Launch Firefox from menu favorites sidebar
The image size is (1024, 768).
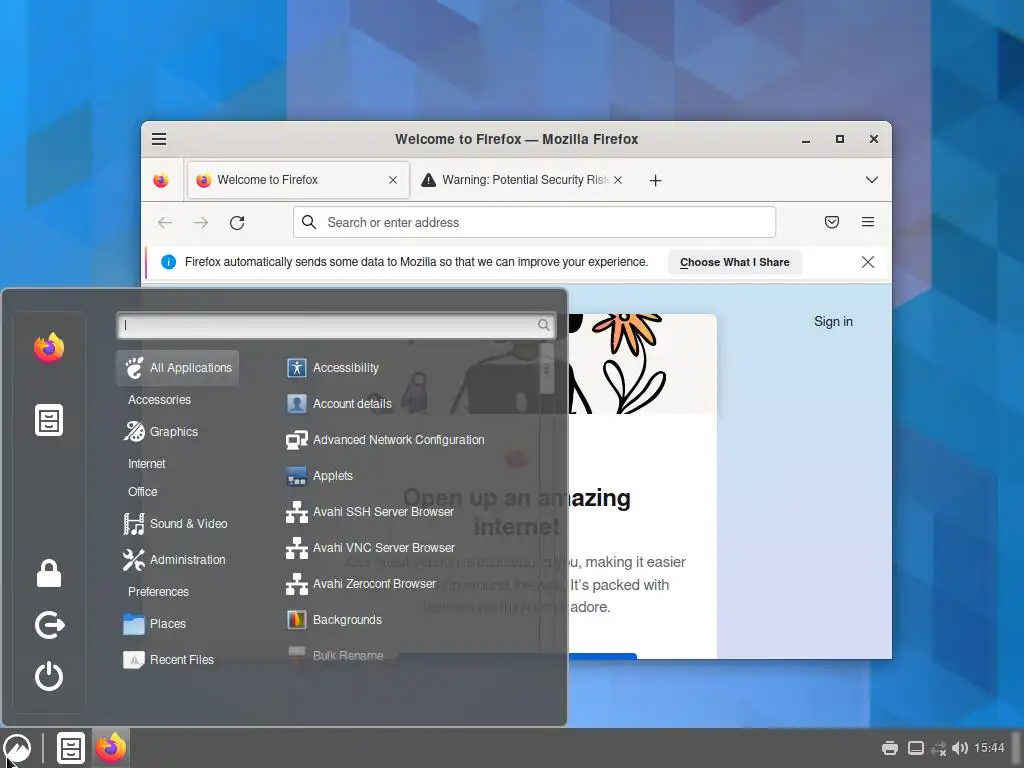[x=49, y=347]
